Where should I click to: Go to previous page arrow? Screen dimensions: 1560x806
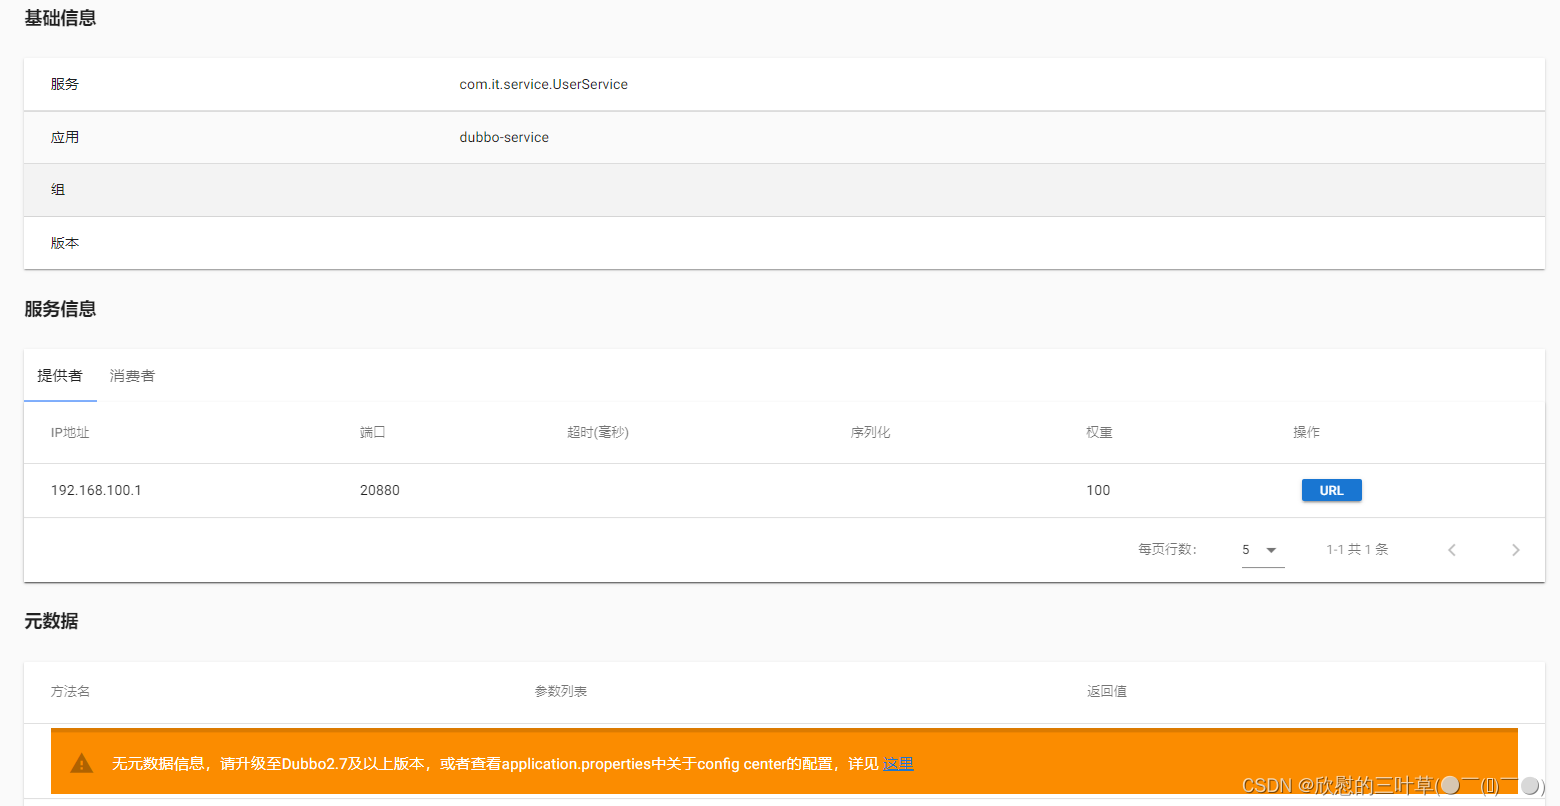point(1452,550)
